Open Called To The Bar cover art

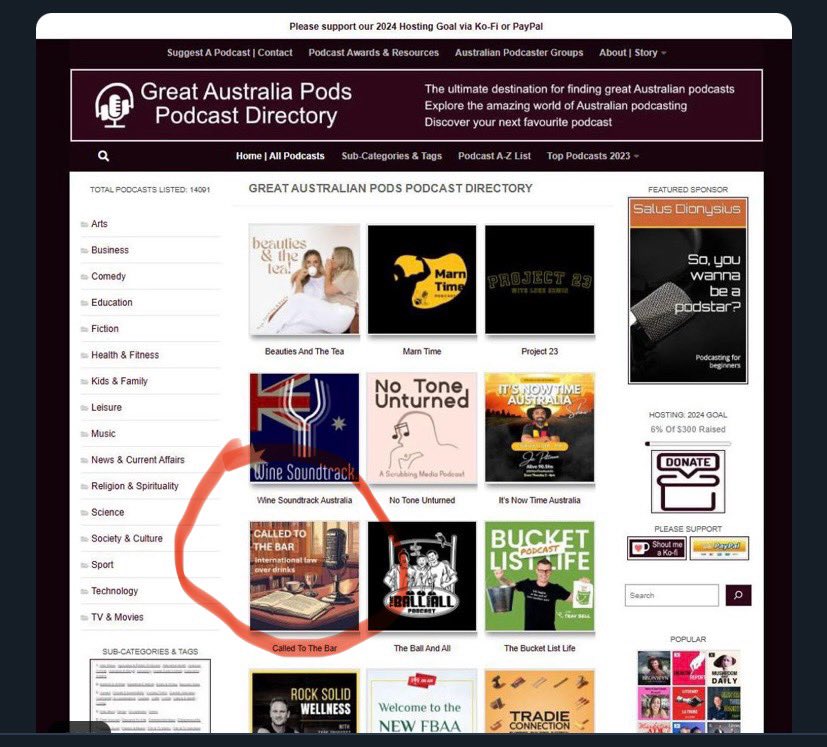click(304, 576)
